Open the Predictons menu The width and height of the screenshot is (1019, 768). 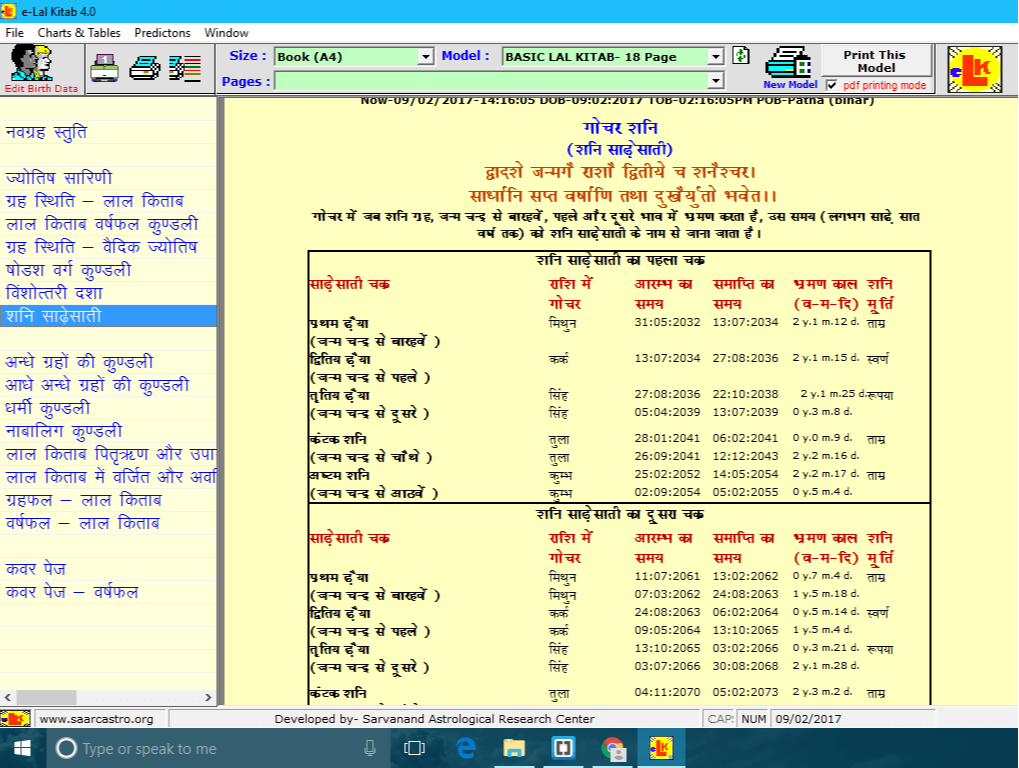(x=162, y=33)
